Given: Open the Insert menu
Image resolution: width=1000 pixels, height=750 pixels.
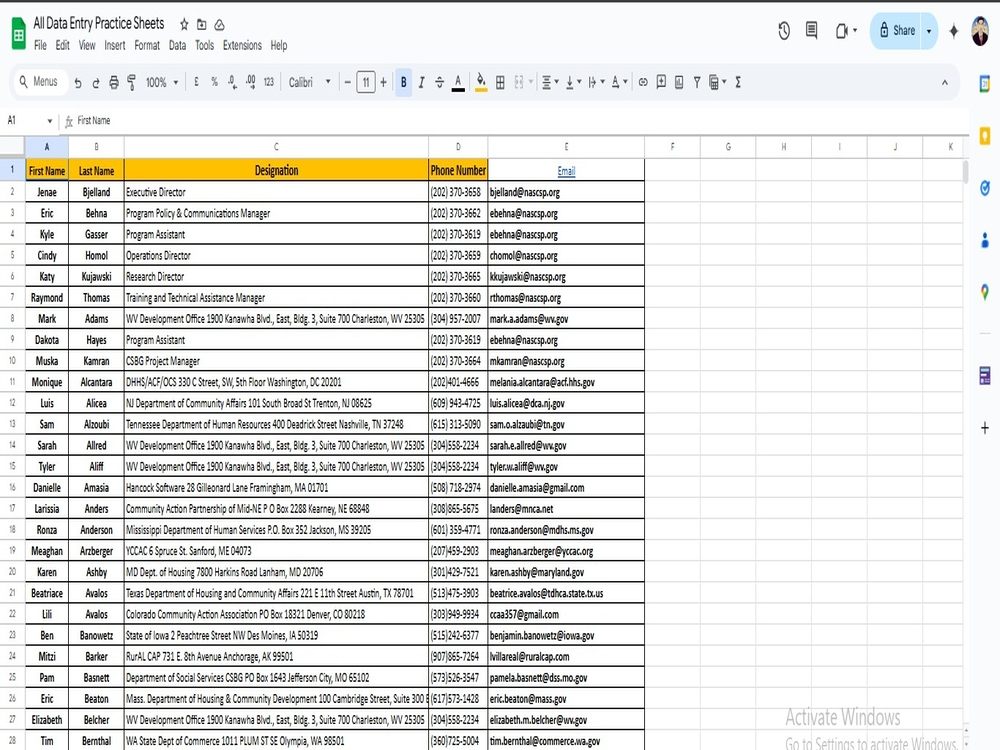Looking at the screenshot, I should 115,45.
